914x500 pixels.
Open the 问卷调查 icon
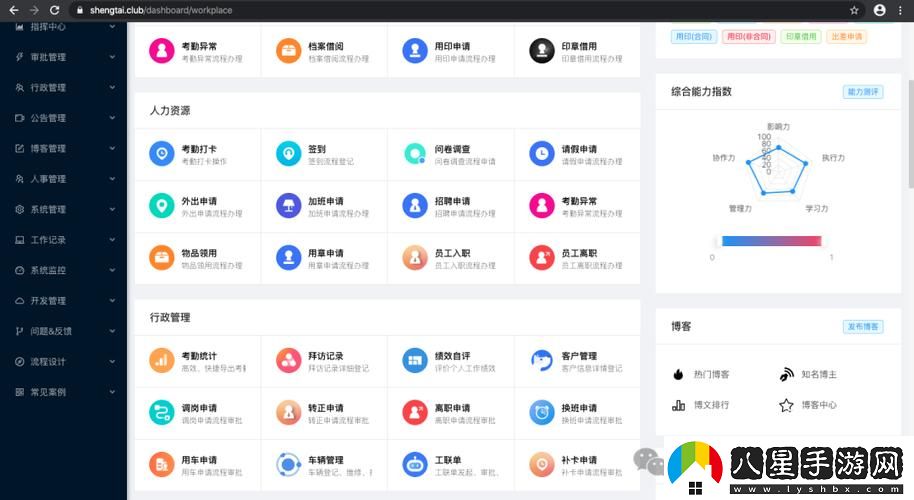coord(415,154)
